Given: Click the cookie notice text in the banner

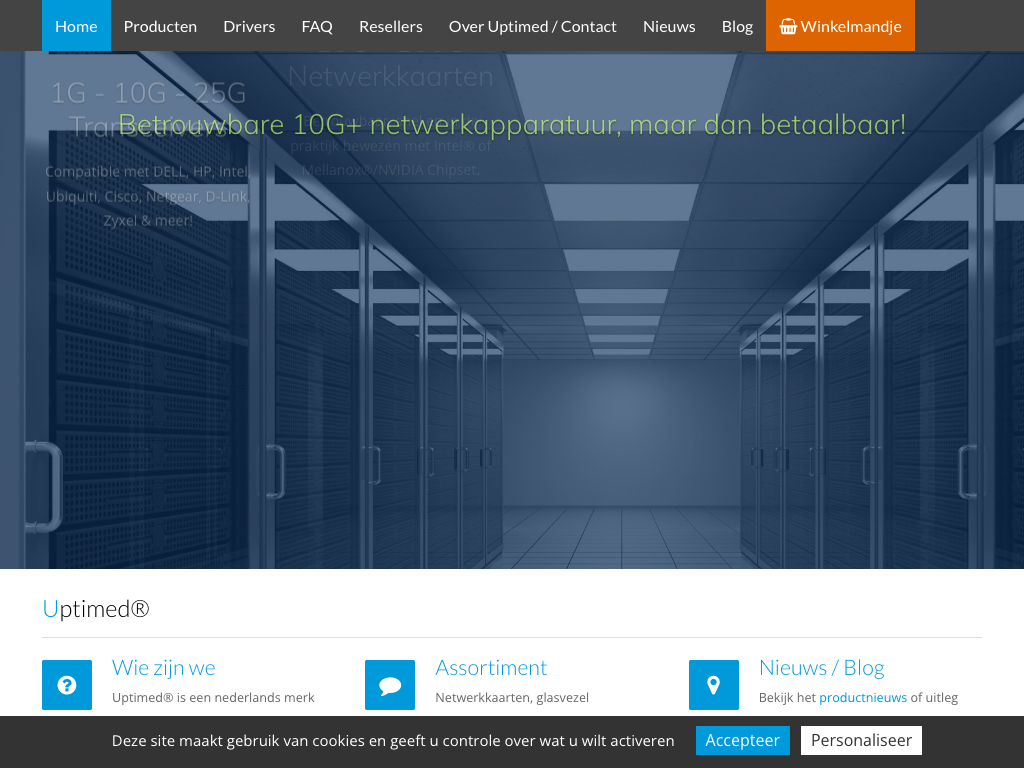Looking at the screenshot, I should click(x=392, y=741).
